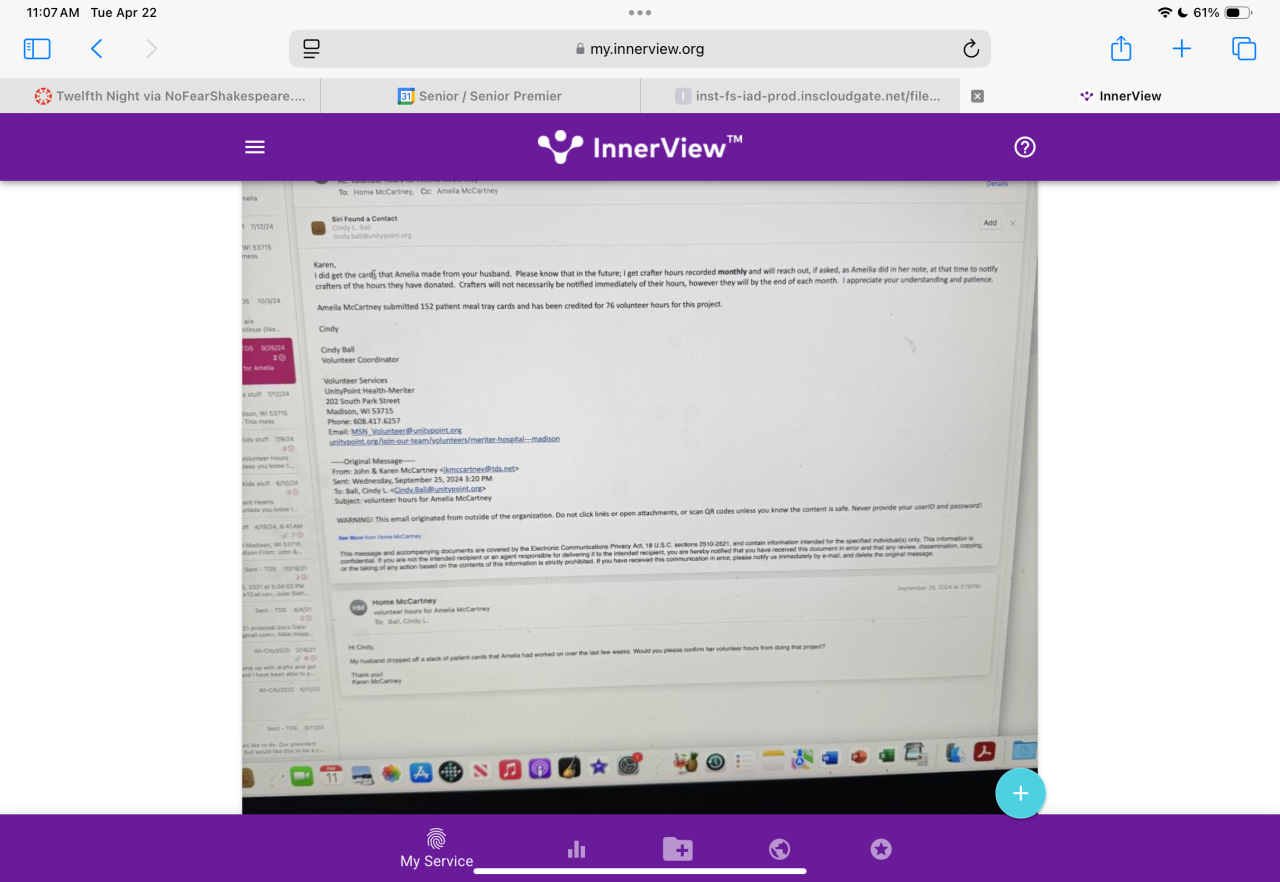This screenshot has width=1280, height=882.
Task: Open the InnerView help question mark
Action: [x=1025, y=147]
